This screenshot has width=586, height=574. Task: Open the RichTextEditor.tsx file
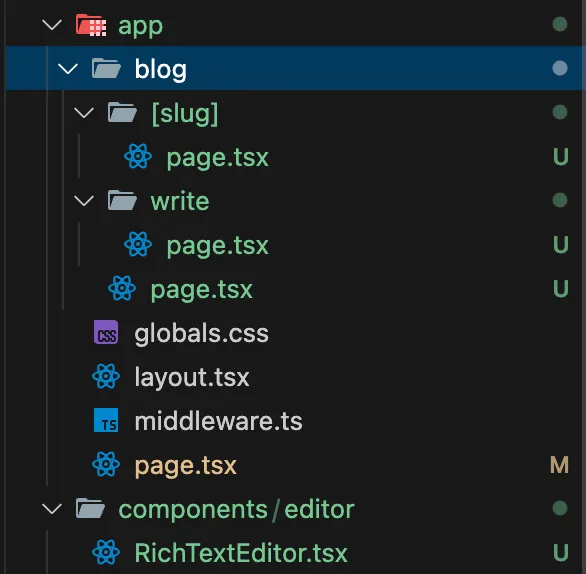(241, 553)
